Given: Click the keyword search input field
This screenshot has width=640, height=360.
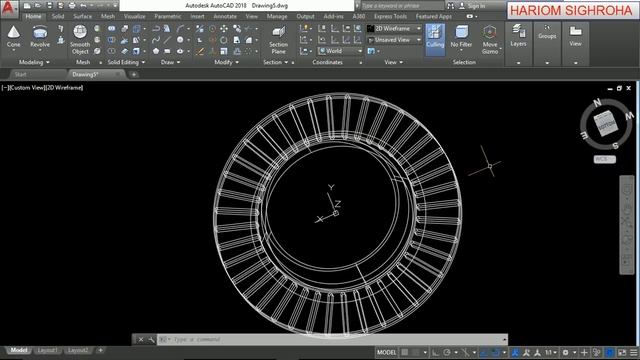Looking at the screenshot, I should pos(402,6).
